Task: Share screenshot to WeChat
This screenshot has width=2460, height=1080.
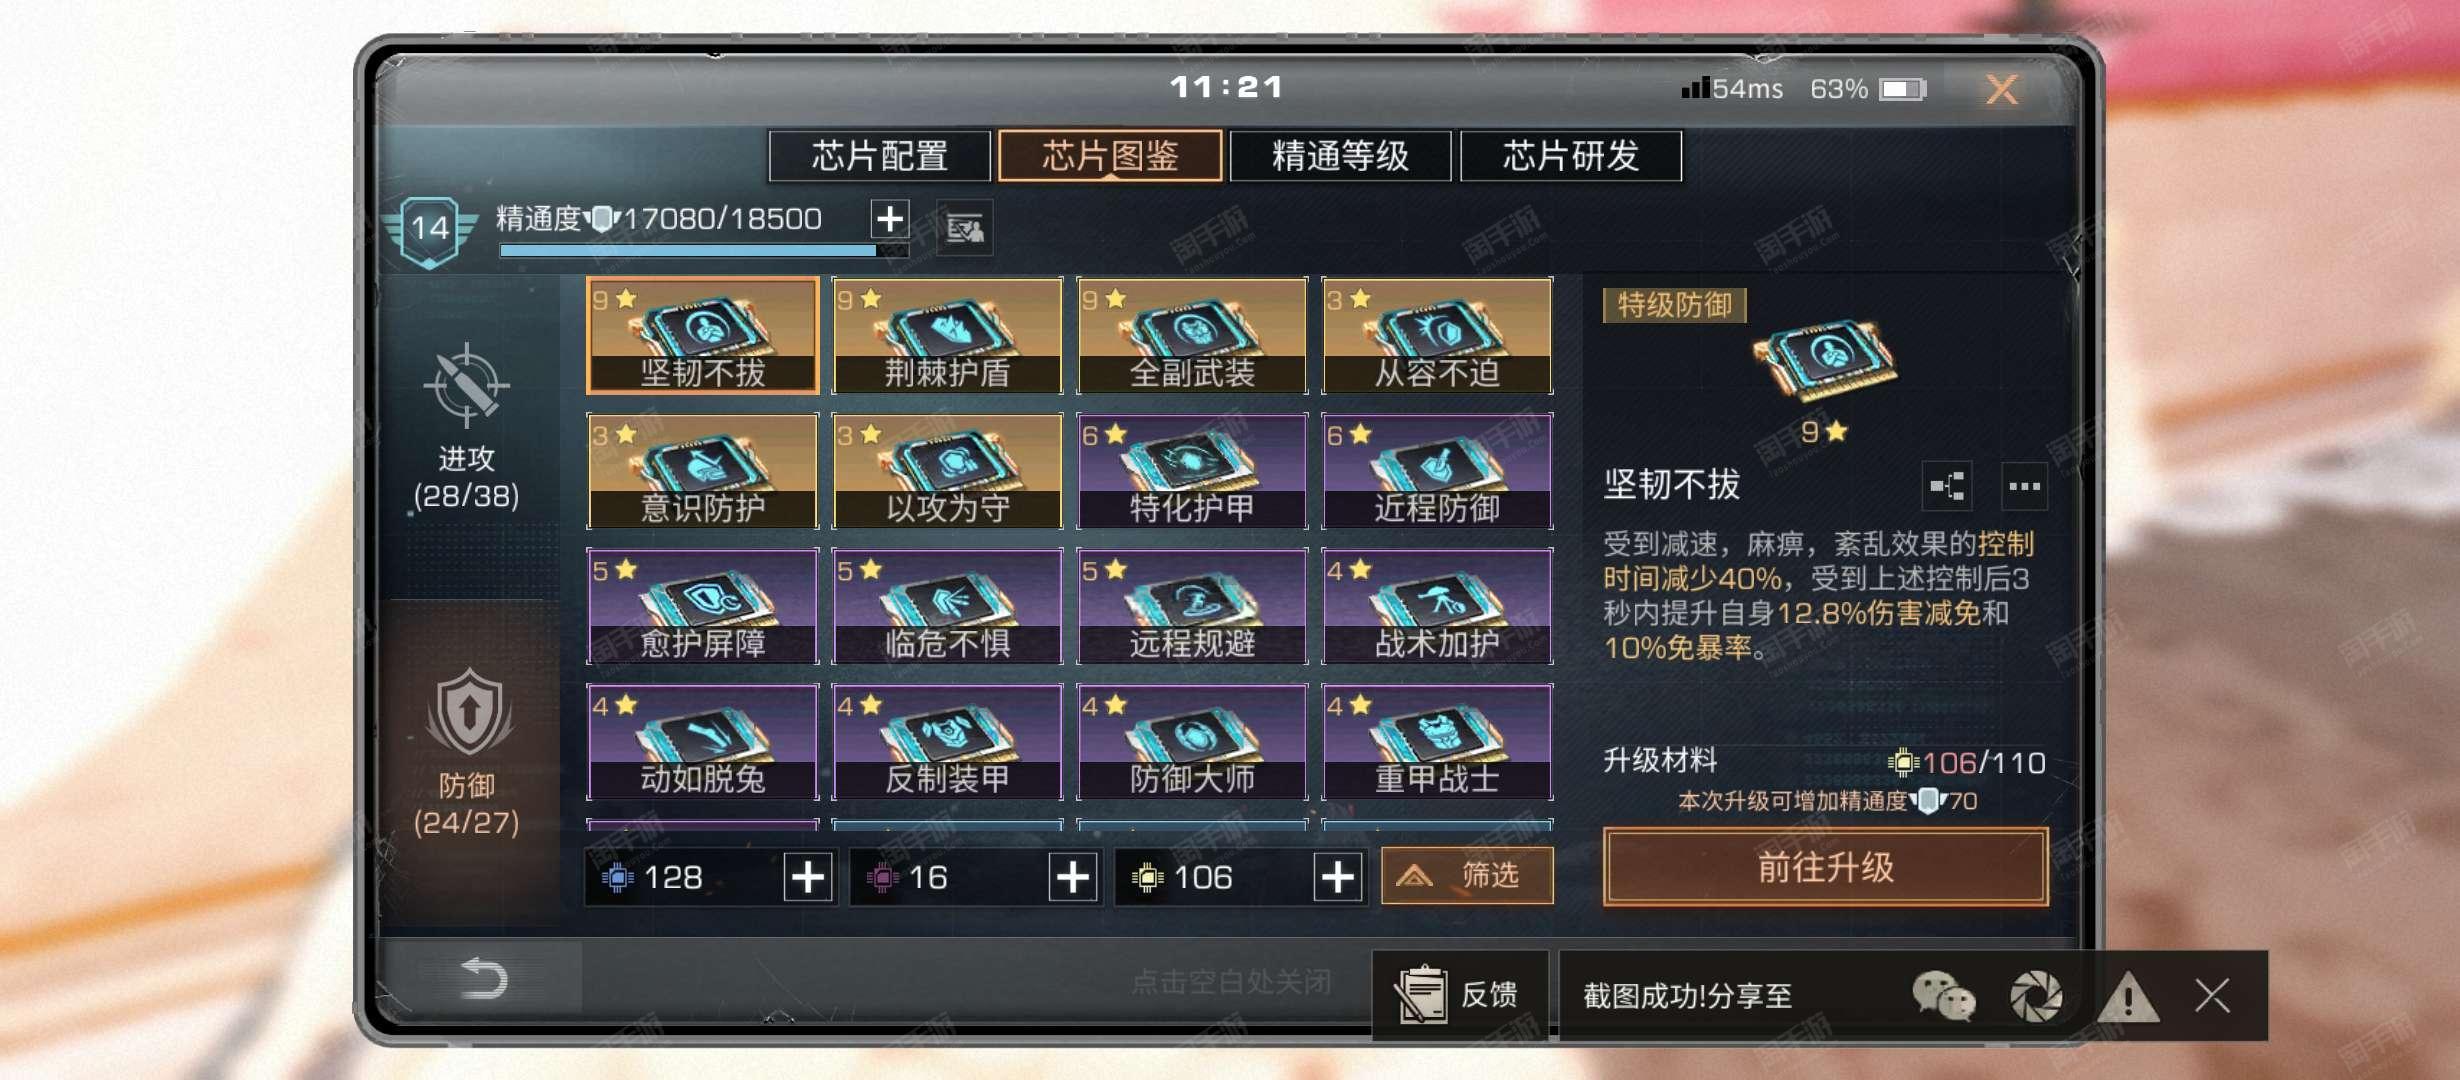Action: tap(1943, 996)
